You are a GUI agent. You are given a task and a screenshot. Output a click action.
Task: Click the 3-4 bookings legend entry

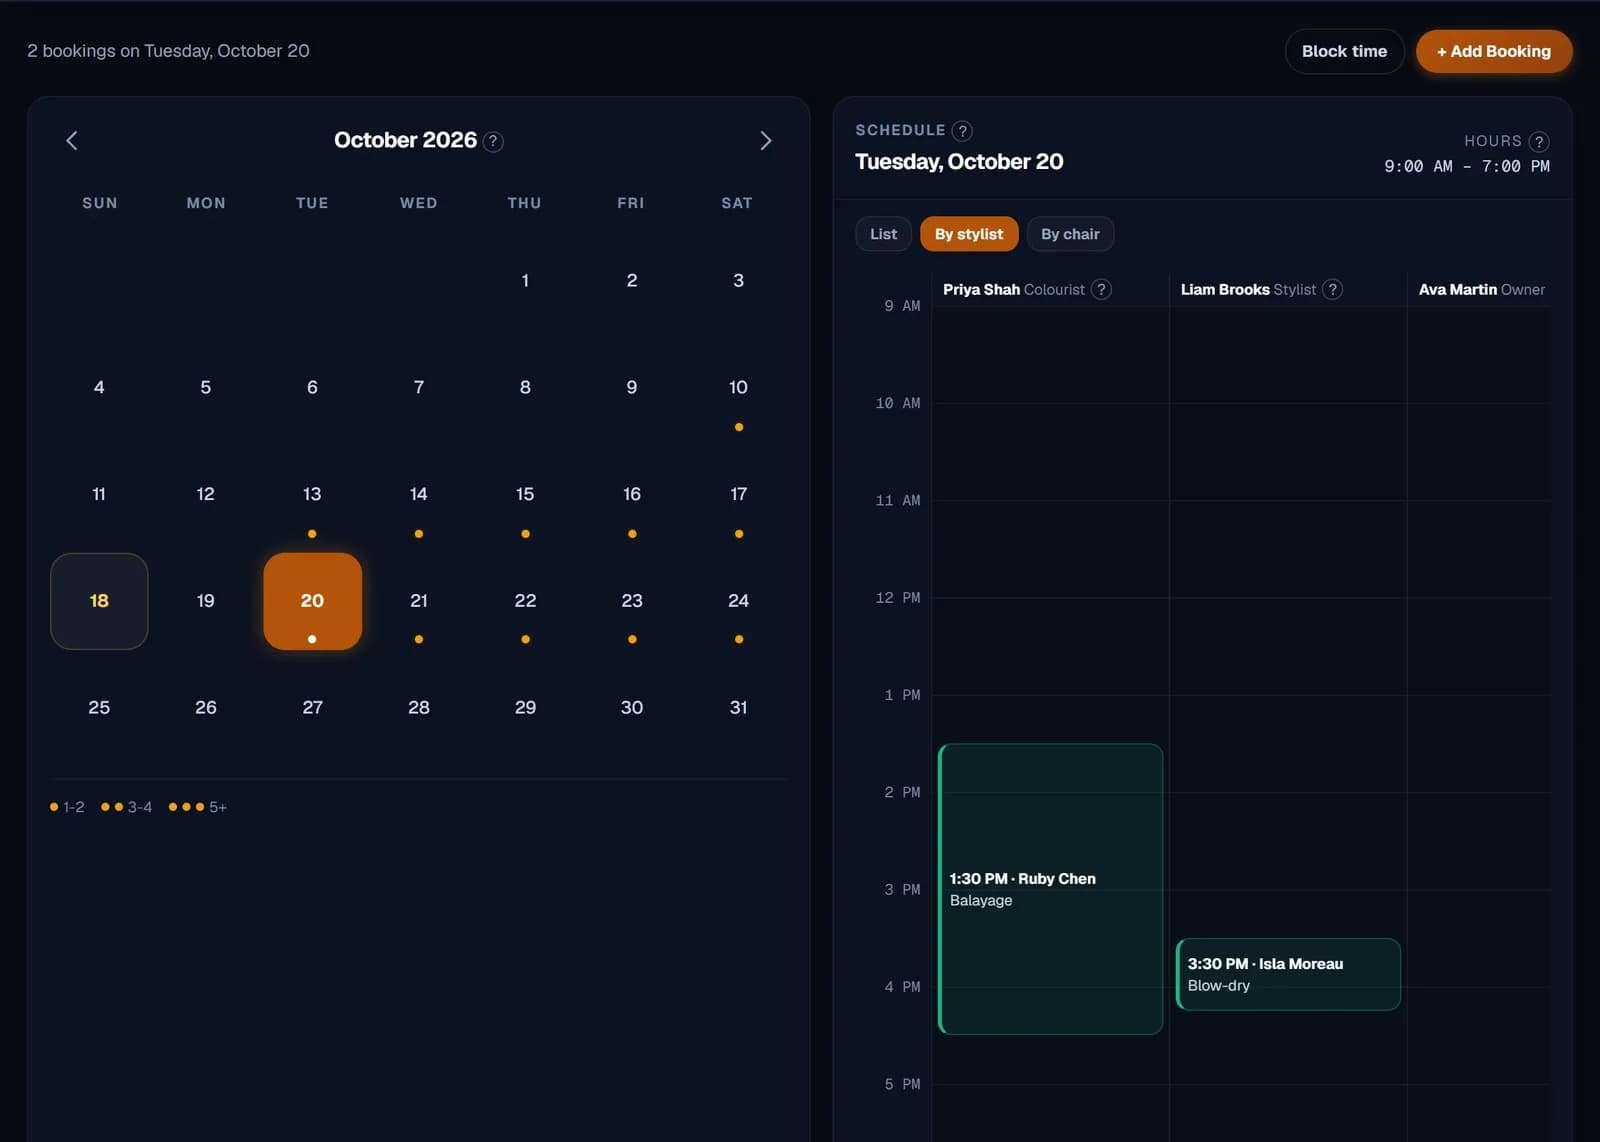127,807
